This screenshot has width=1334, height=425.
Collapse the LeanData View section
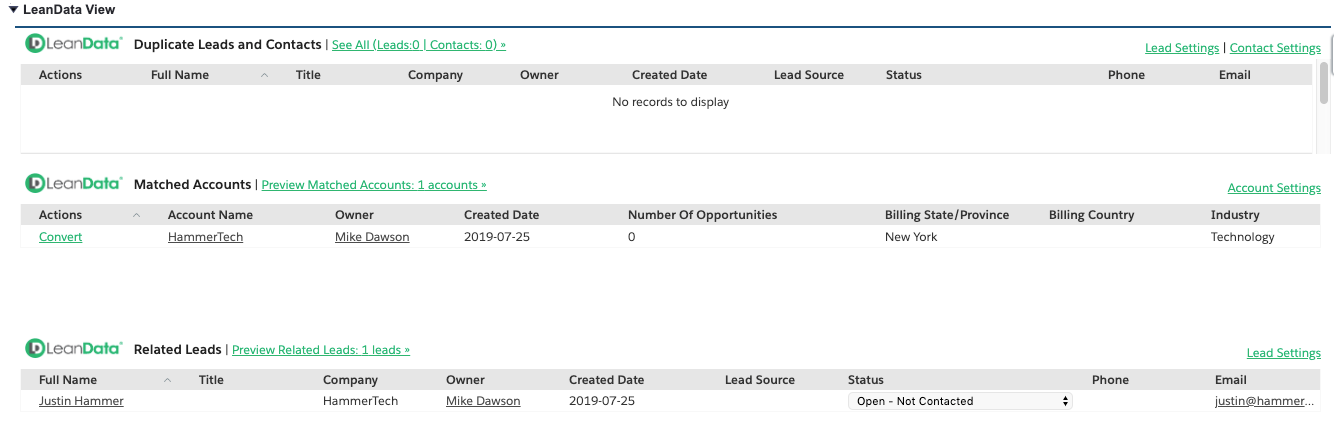click(x=13, y=9)
